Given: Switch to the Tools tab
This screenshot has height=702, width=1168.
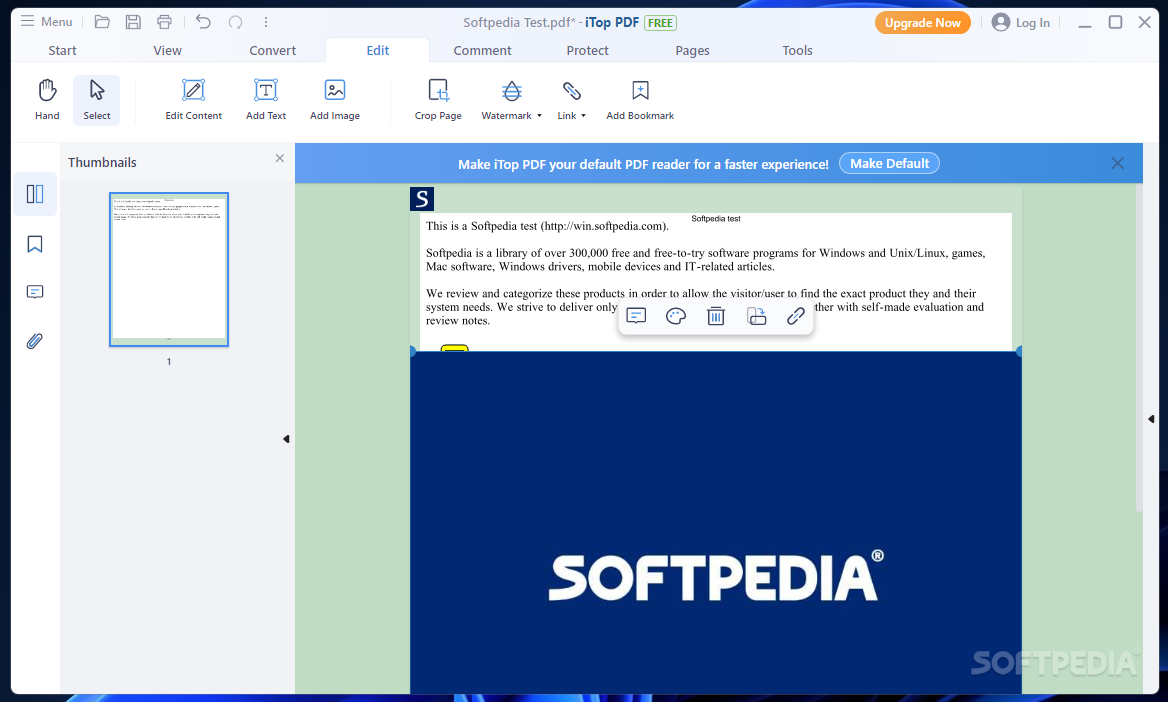Looking at the screenshot, I should (x=797, y=50).
